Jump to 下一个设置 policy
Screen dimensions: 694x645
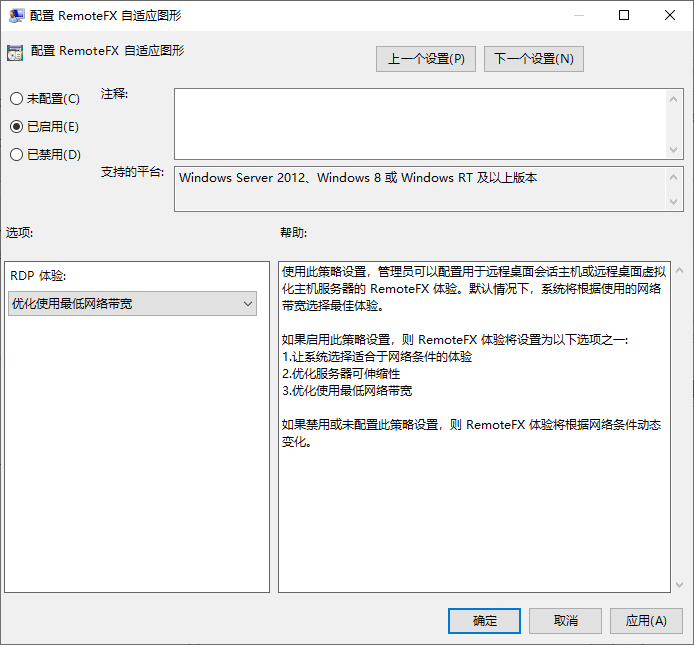click(x=534, y=59)
